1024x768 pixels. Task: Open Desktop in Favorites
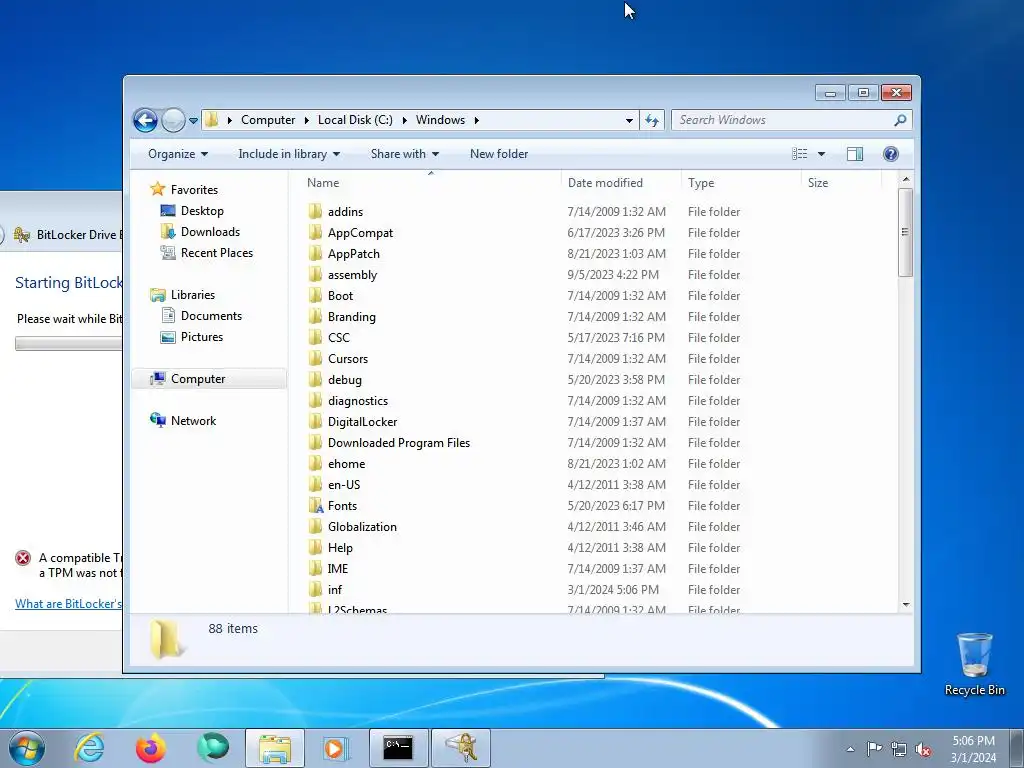pos(202,211)
